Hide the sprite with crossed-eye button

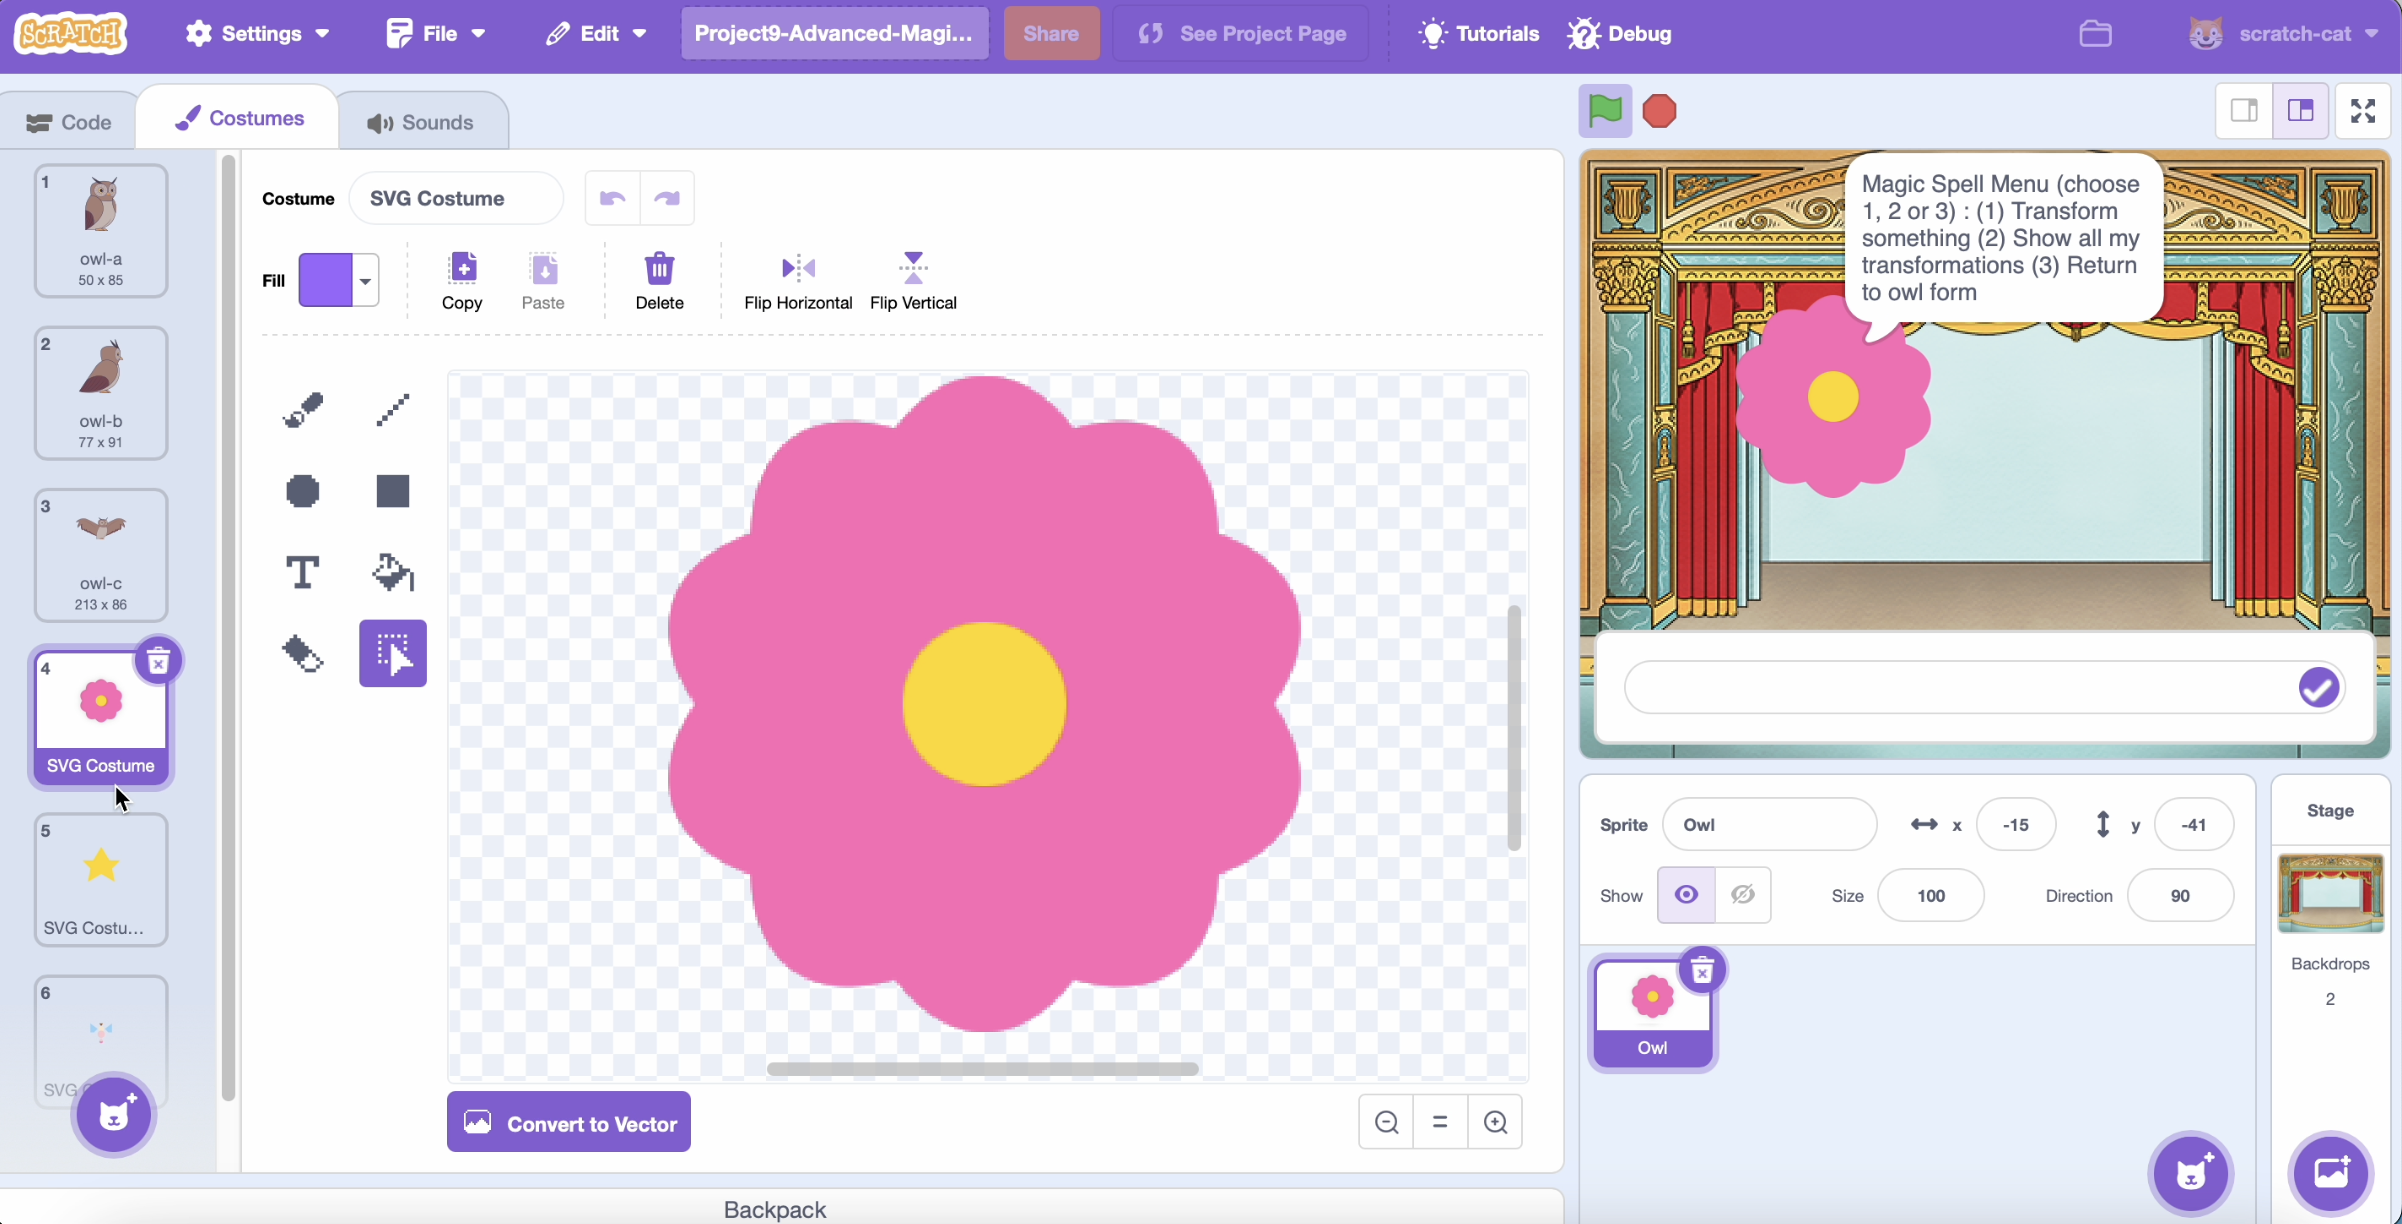coord(1742,895)
